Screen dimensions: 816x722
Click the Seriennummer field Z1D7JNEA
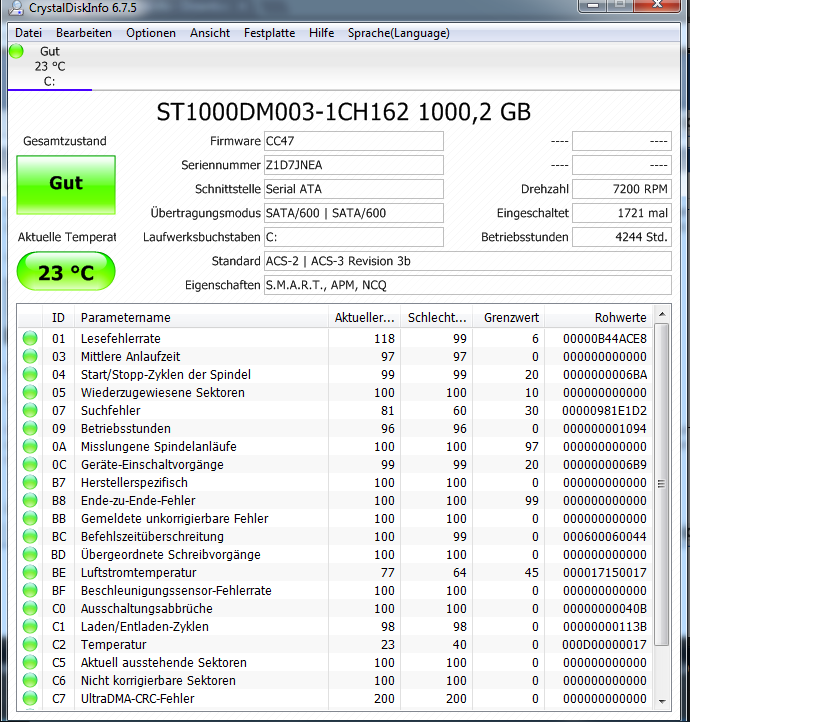point(354,165)
